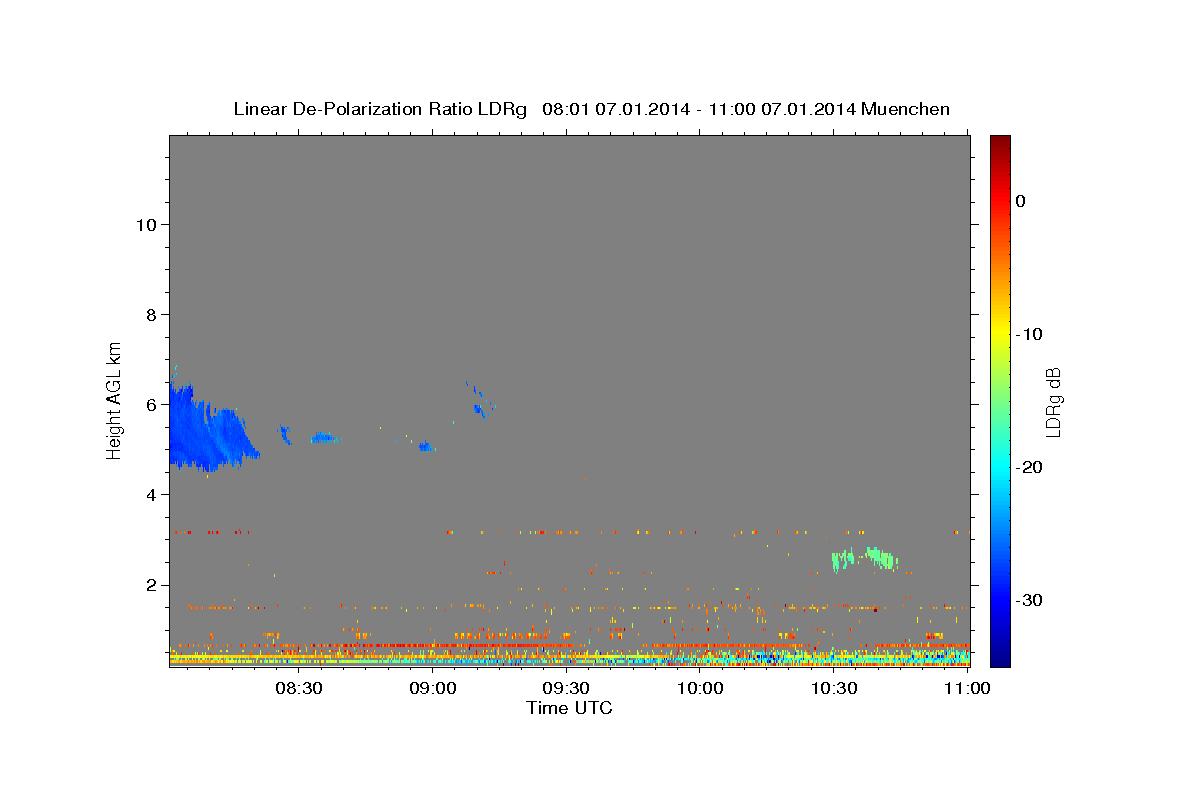The height and width of the screenshot is (800, 1200).
Task: Click the 09:00 time tick label
Action: 433,689
